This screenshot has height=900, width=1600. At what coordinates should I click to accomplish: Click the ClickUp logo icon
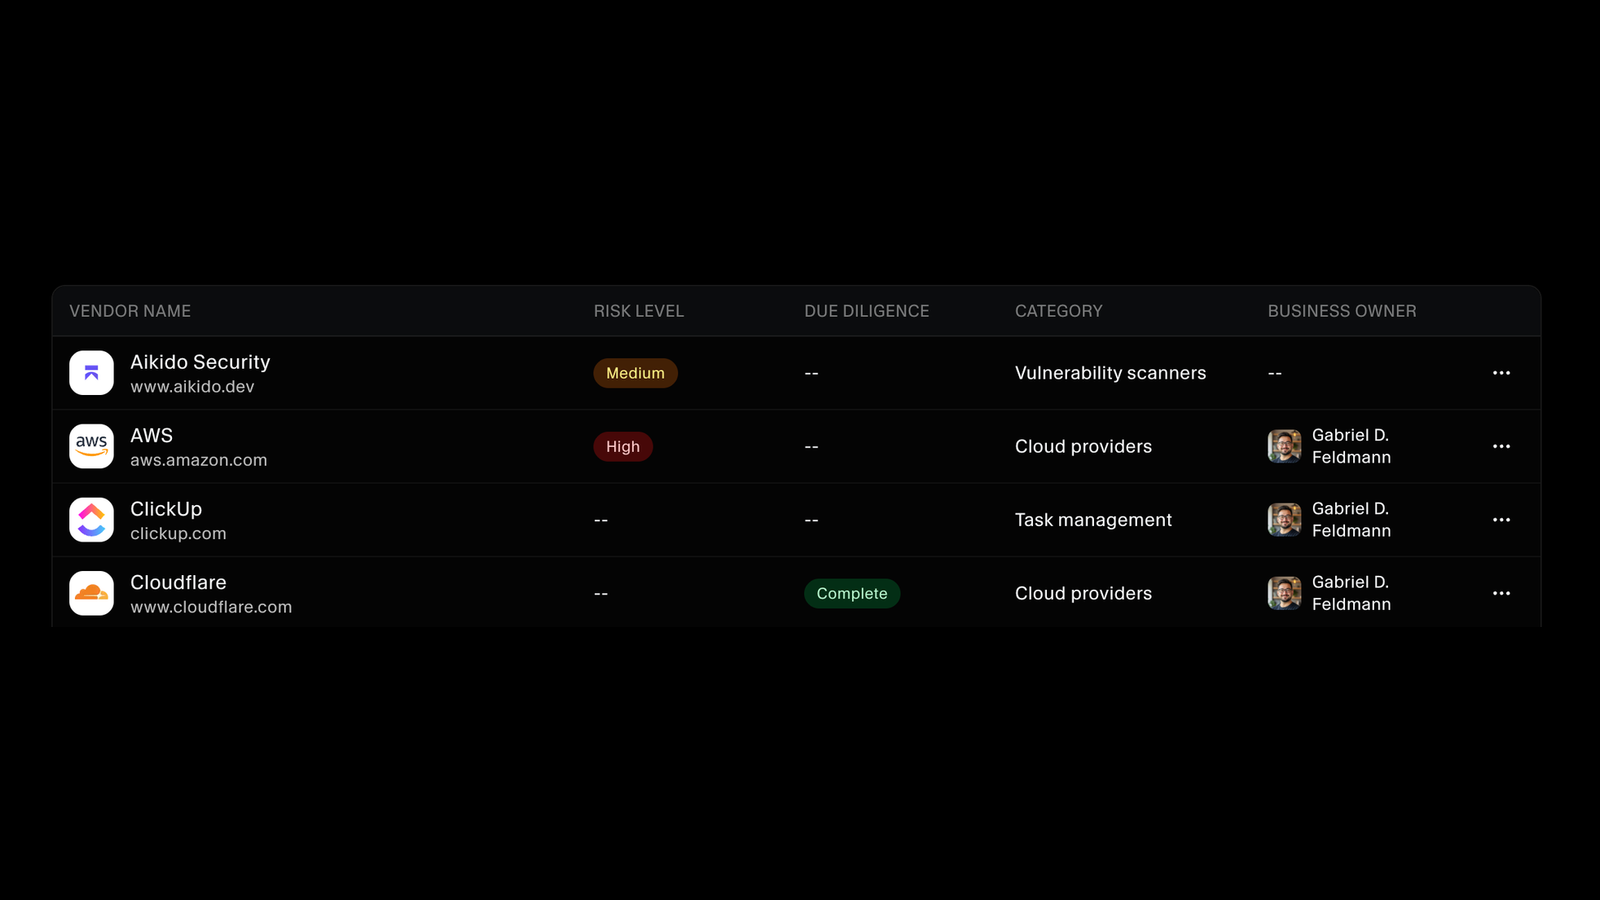coord(91,520)
